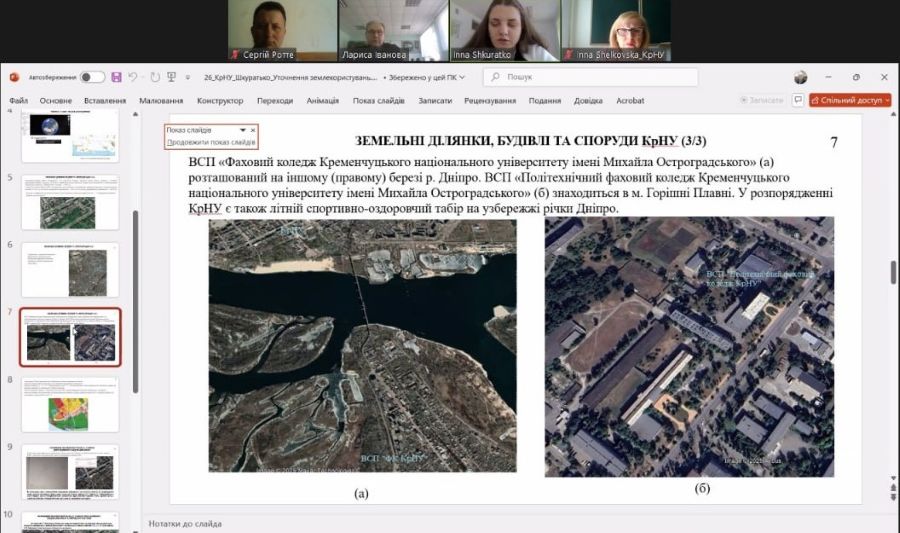Select slide 9 thumbnail

[71, 472]
